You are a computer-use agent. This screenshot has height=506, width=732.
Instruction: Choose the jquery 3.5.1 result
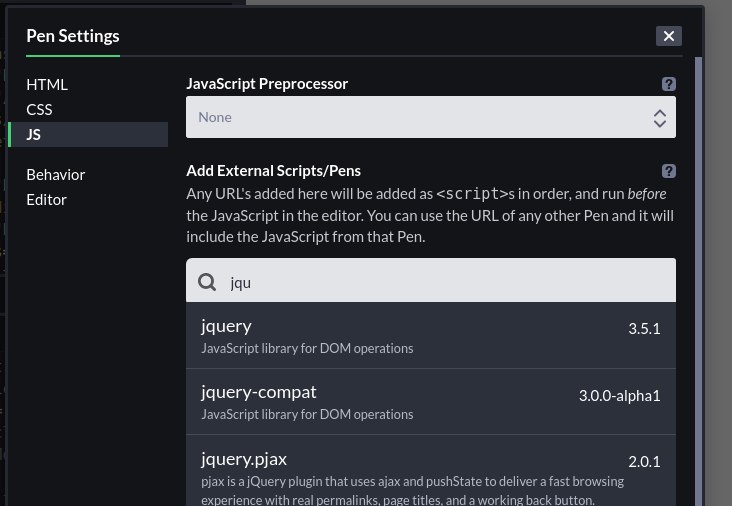tap(430, 335)
